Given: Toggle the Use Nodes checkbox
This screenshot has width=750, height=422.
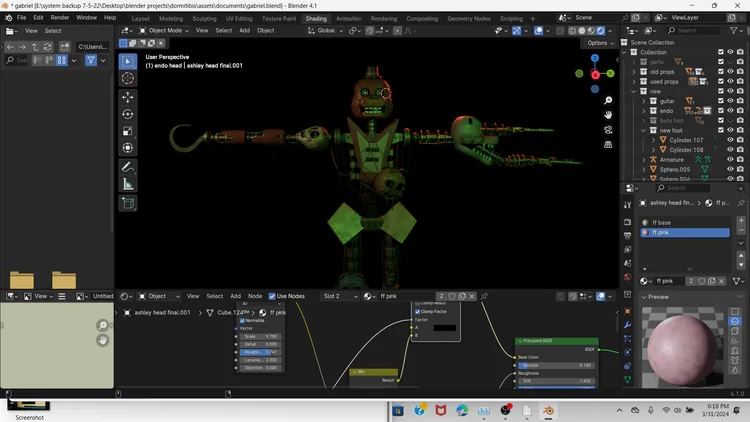Looking at the screenshot, I should pyautogui.click(x=272, y=296).
